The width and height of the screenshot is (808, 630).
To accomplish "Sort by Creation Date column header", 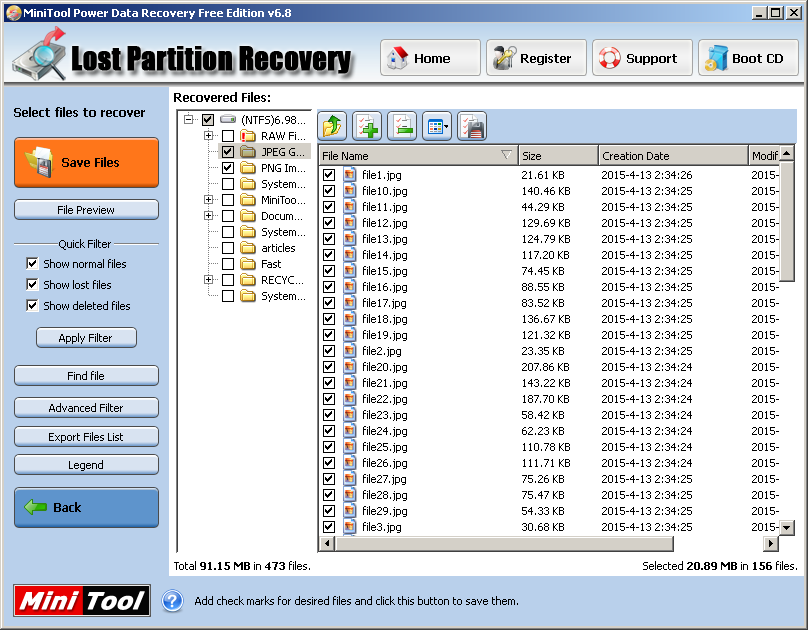I will pyautogui.click(x=673, y=156).
